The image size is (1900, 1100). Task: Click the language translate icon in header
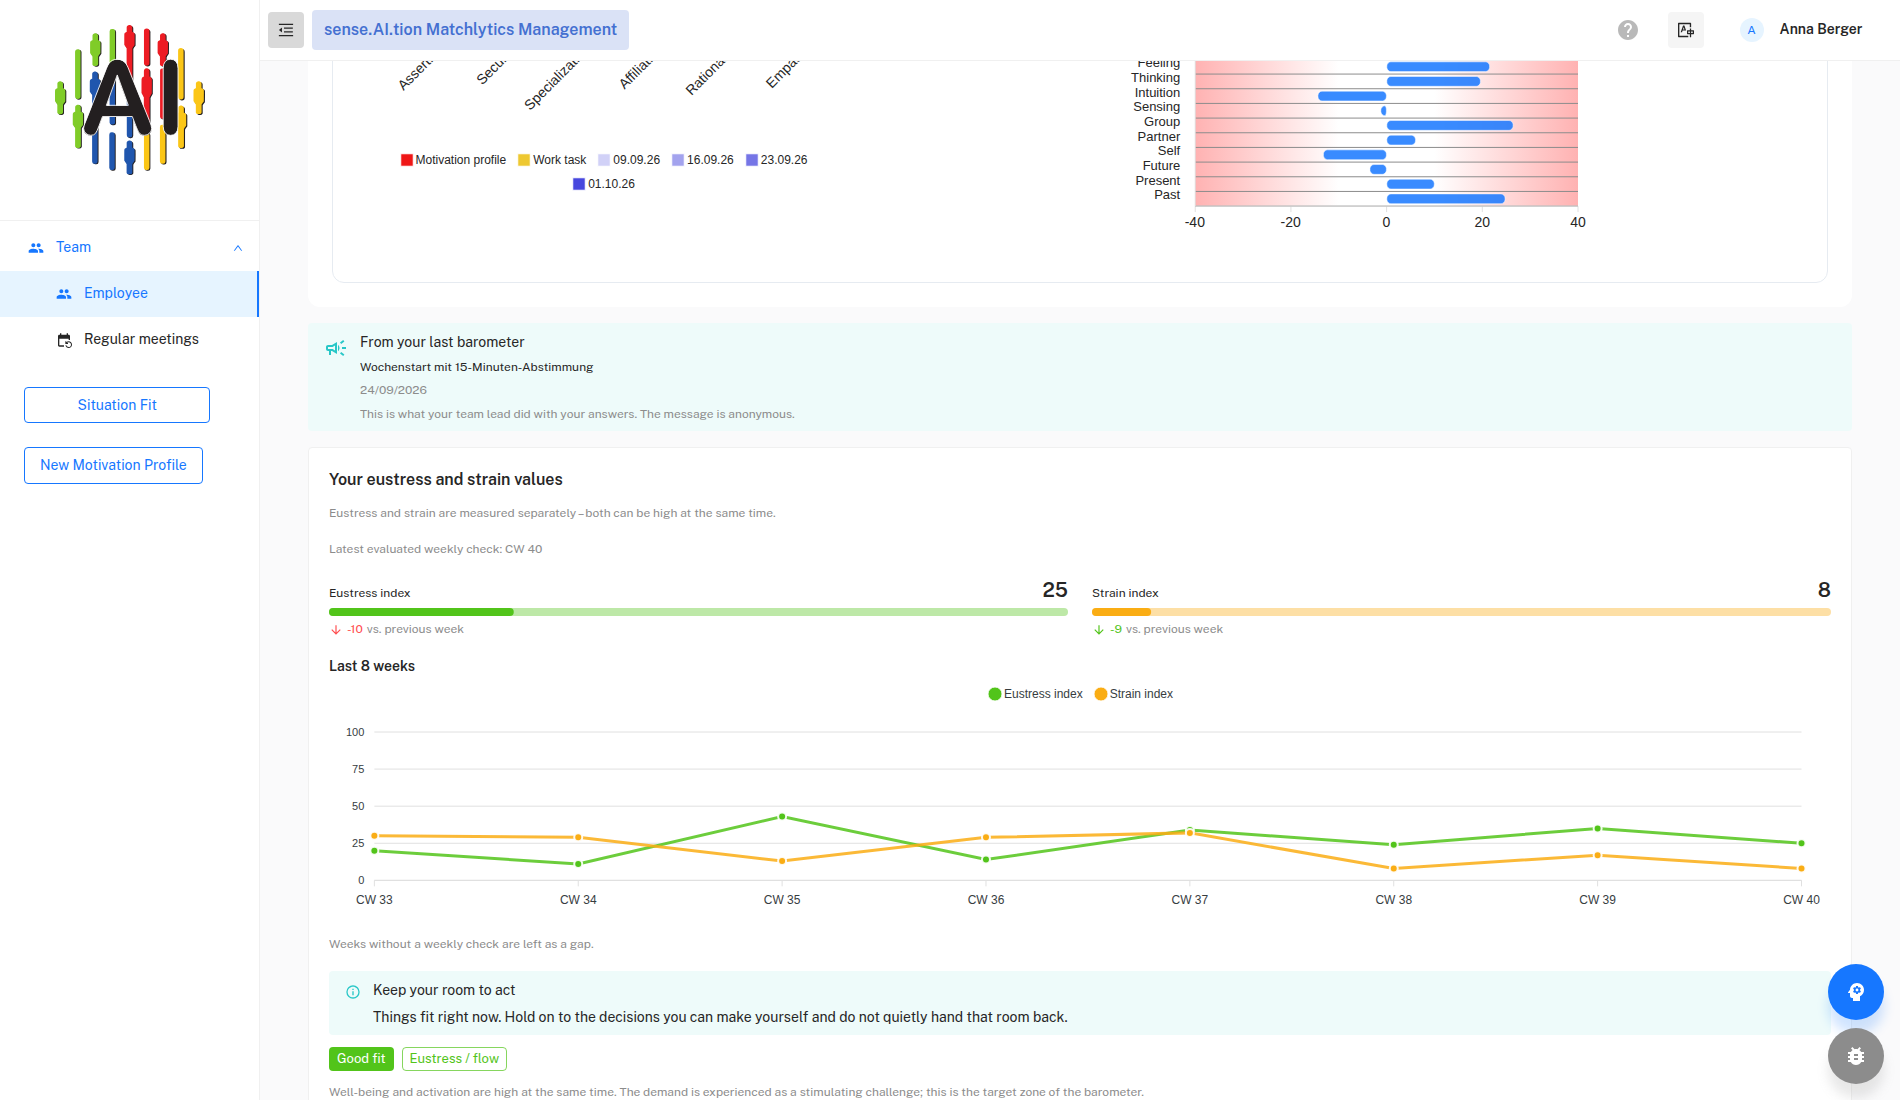click(x=1686, y=30)
